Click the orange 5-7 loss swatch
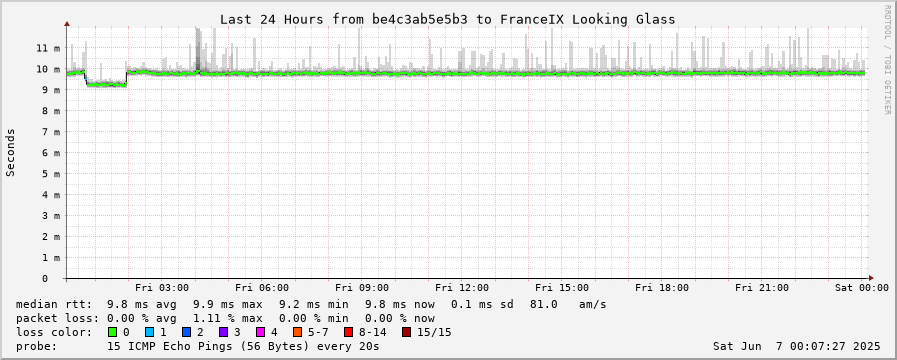This screenshot has height=360, width=897. point(297,332)
